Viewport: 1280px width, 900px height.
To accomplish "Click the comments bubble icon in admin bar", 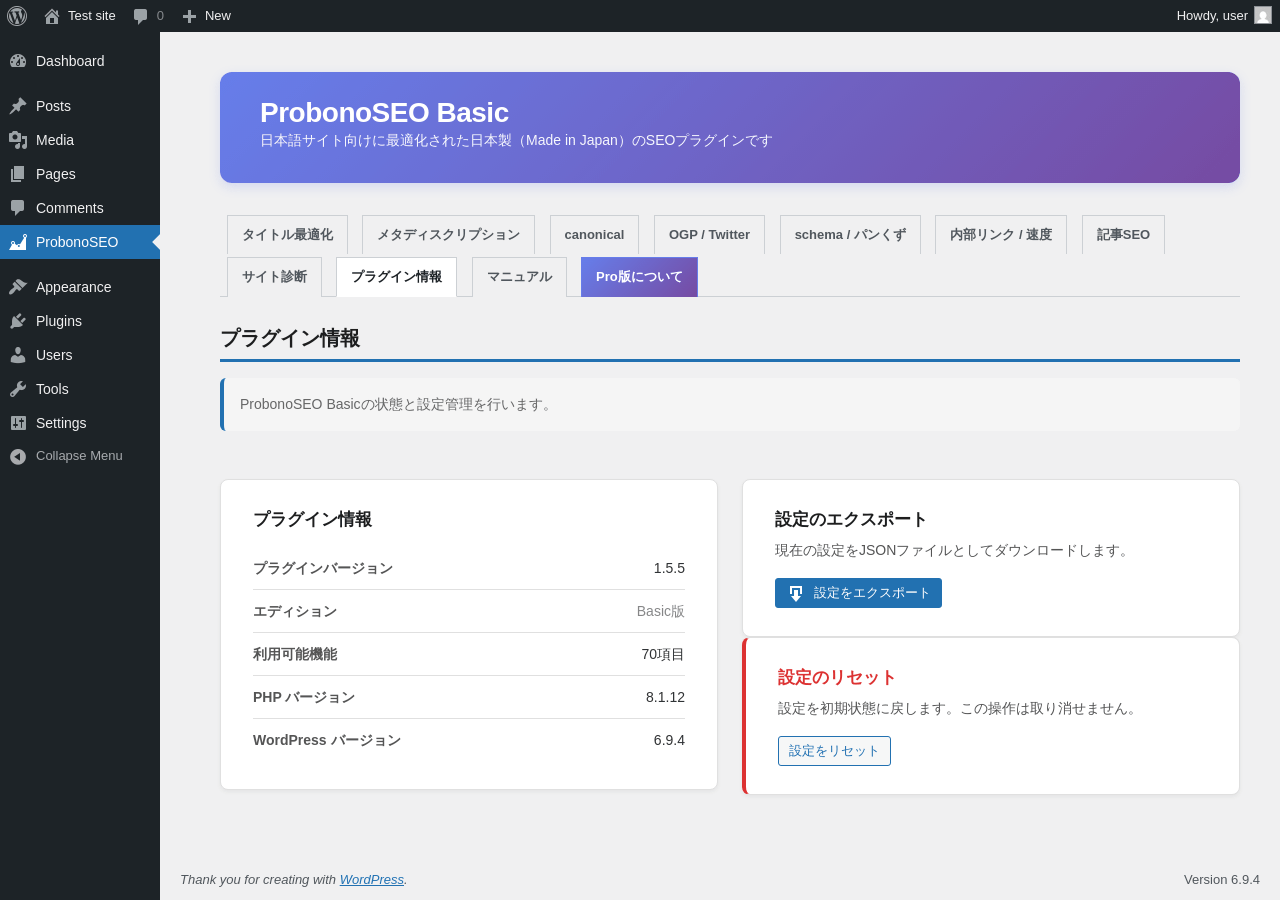I will 141,16.
